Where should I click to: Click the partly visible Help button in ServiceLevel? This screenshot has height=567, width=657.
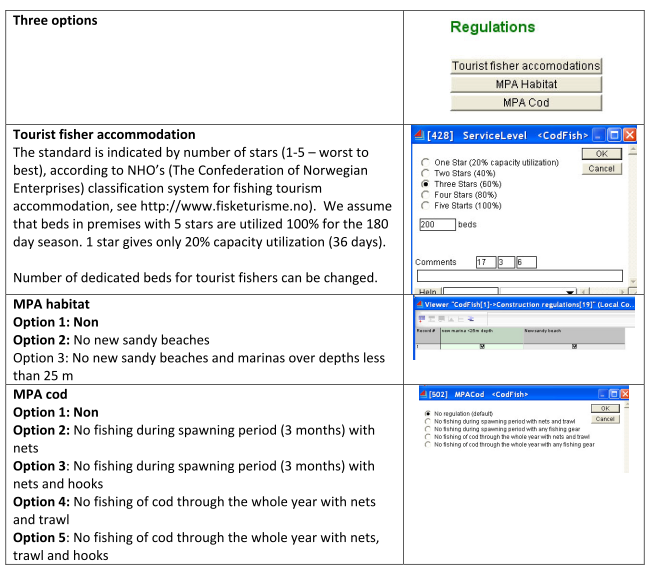click(427, 291)
